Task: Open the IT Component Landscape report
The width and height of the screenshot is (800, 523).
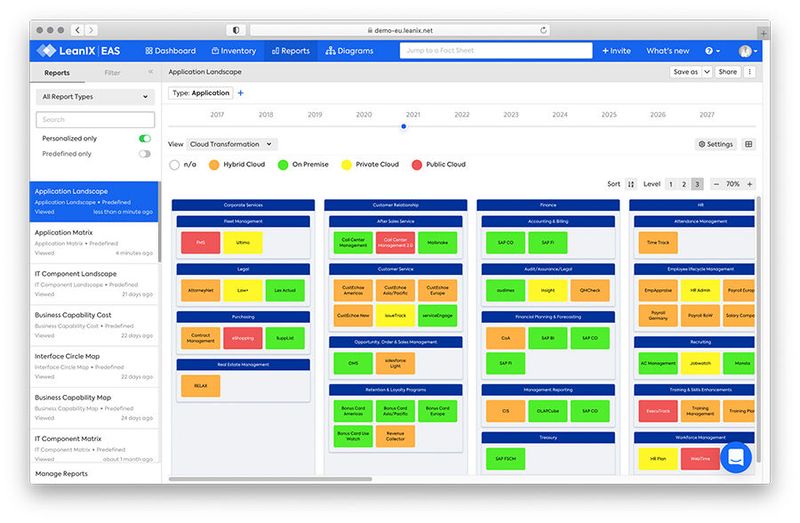Action: pyautogui.click(x=94, y=284)
